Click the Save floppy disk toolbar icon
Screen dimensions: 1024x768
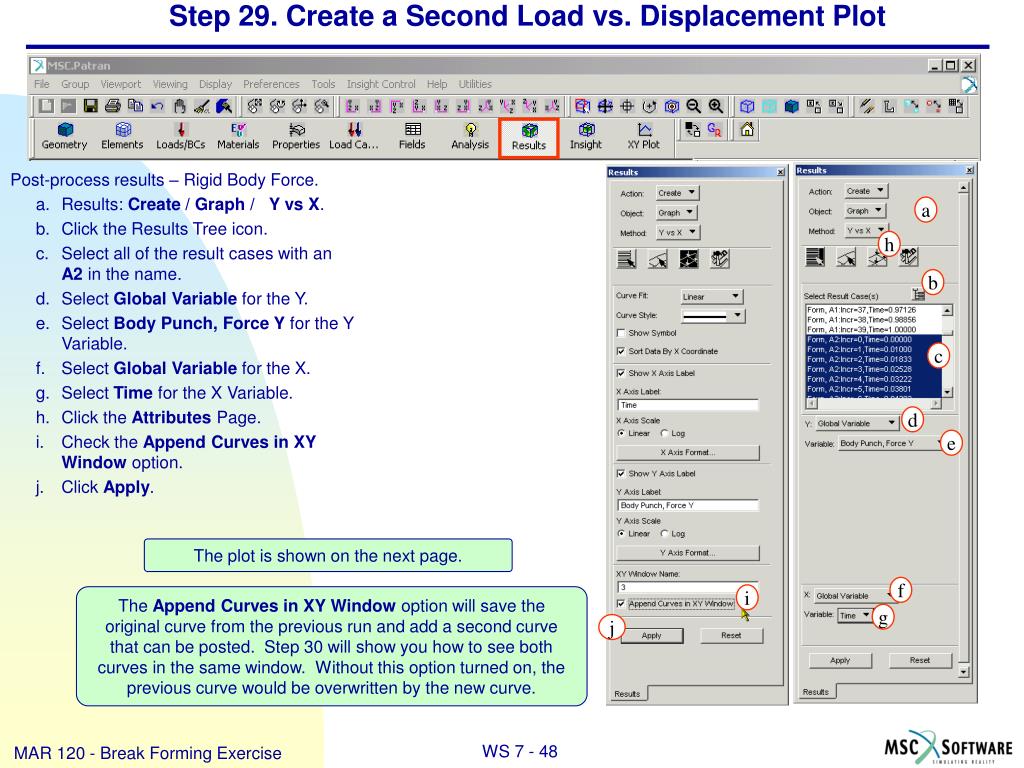[91, 106]
